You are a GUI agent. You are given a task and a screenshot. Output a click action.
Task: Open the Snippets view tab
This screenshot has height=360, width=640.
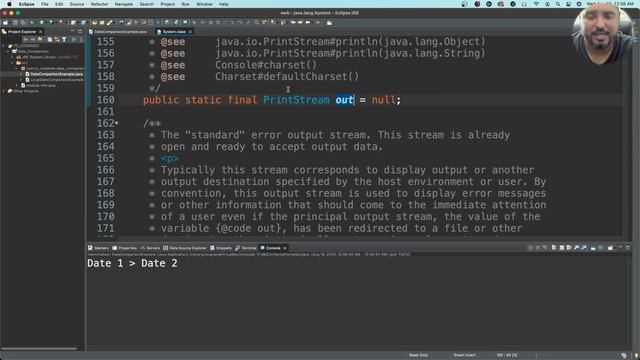(221, 248)
